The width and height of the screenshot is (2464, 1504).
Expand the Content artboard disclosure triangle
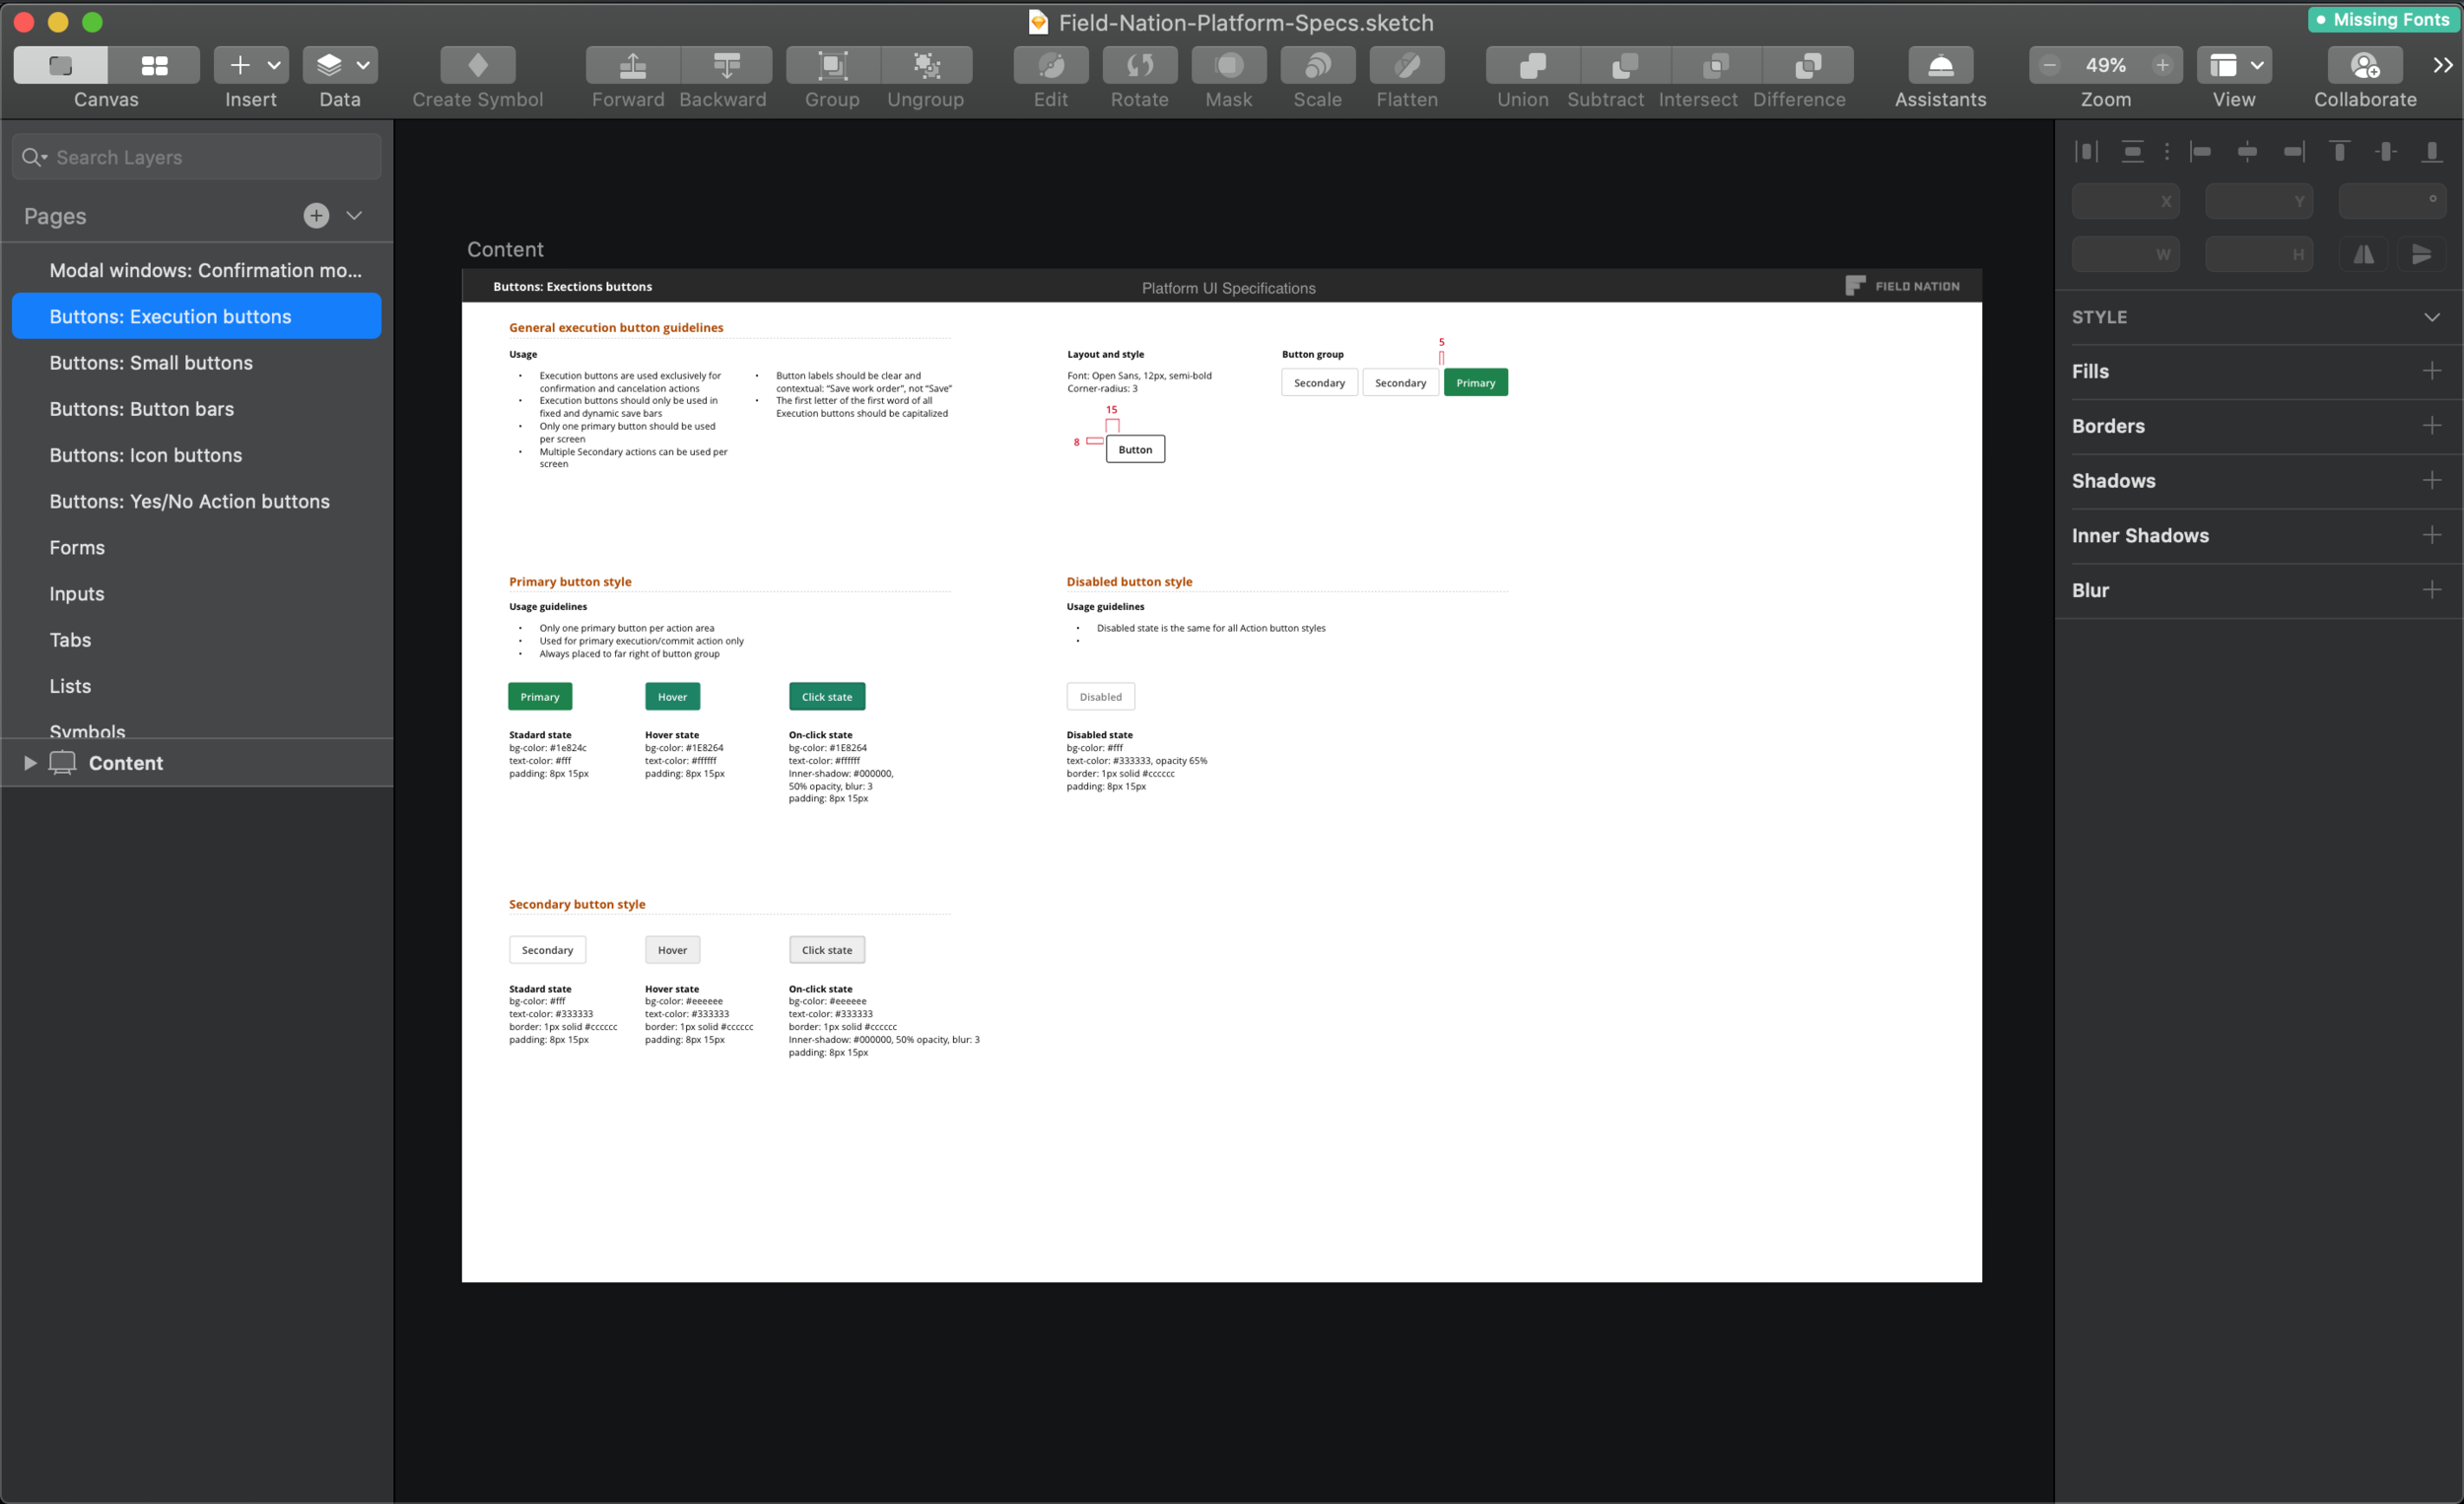coord(30,763)
